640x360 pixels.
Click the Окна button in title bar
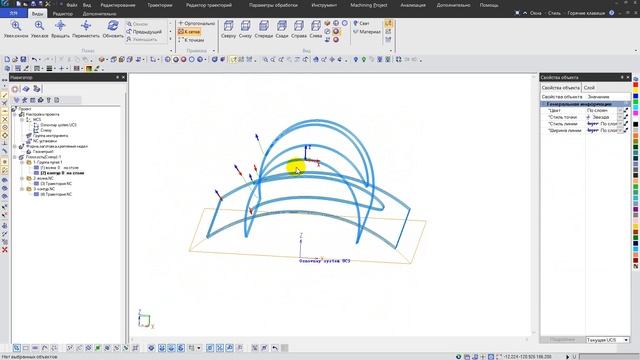536,13
